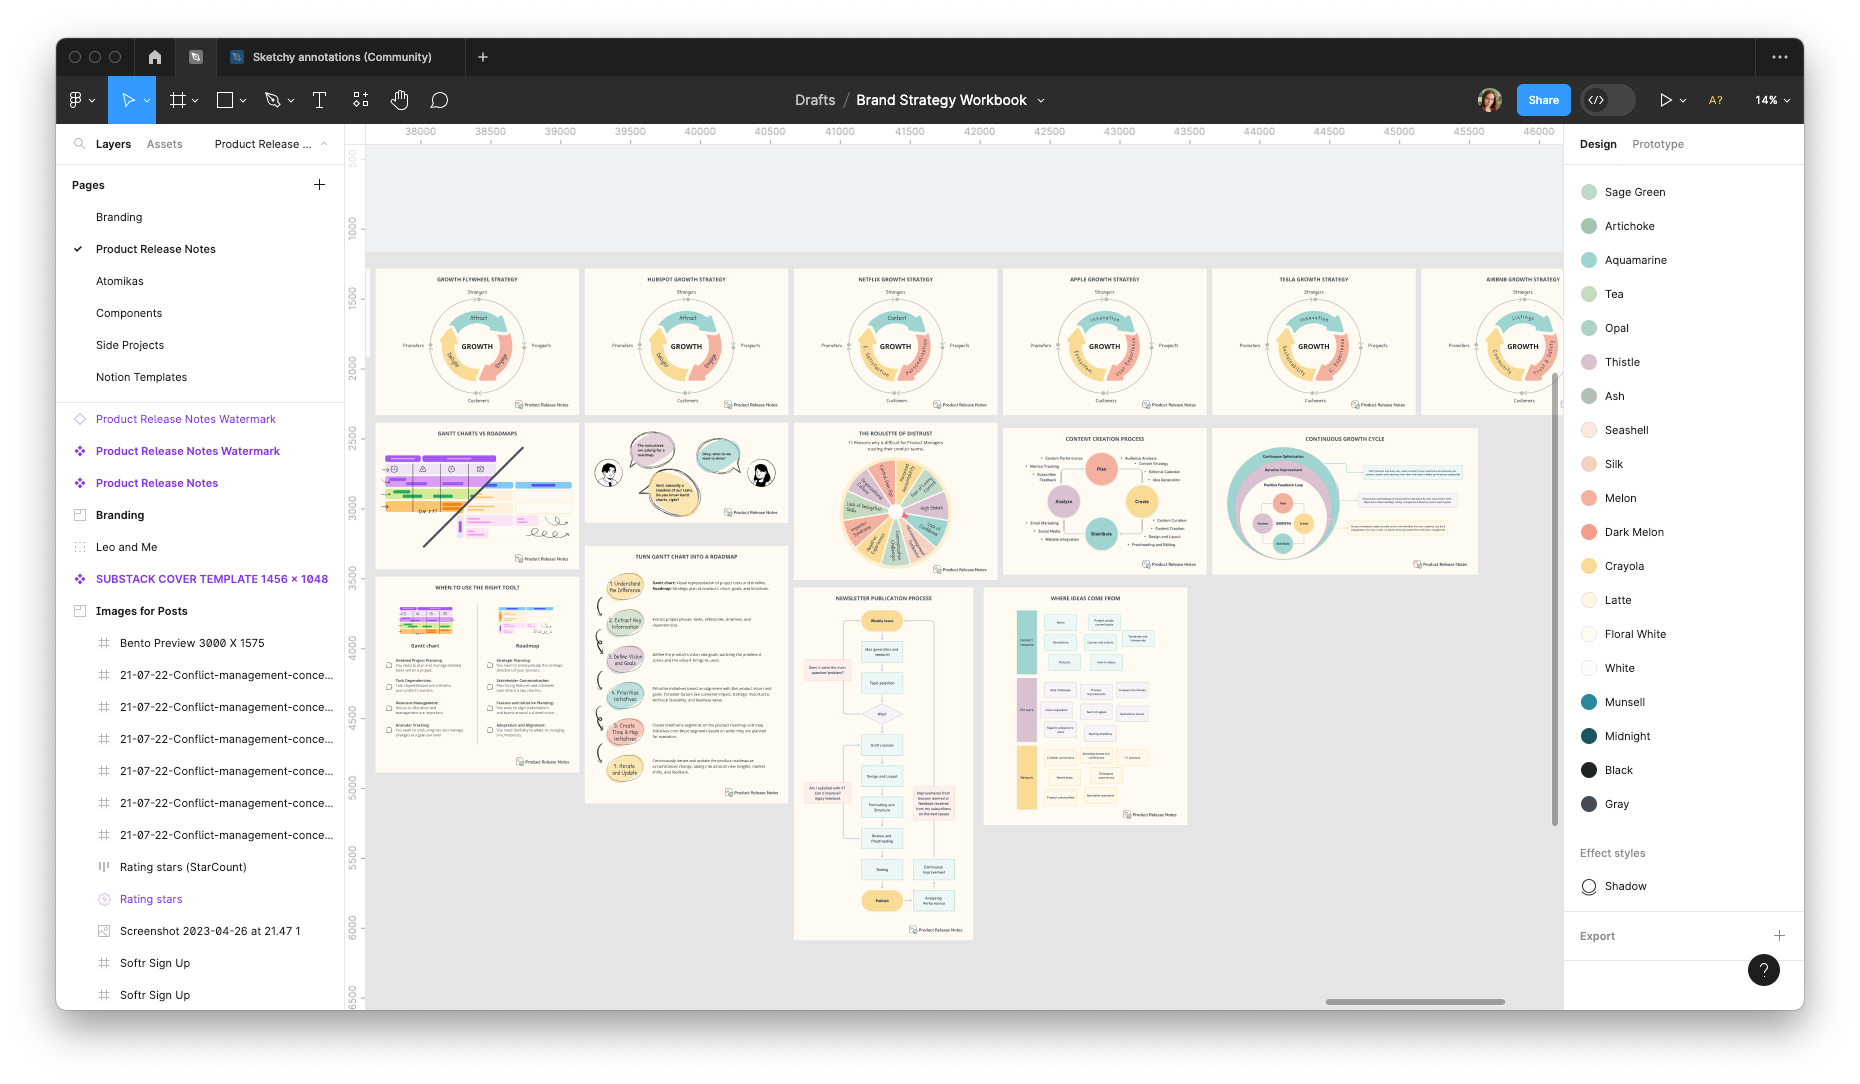Open the Resources components tool
Screen dimensions: 1860x1084
(361, 100)
